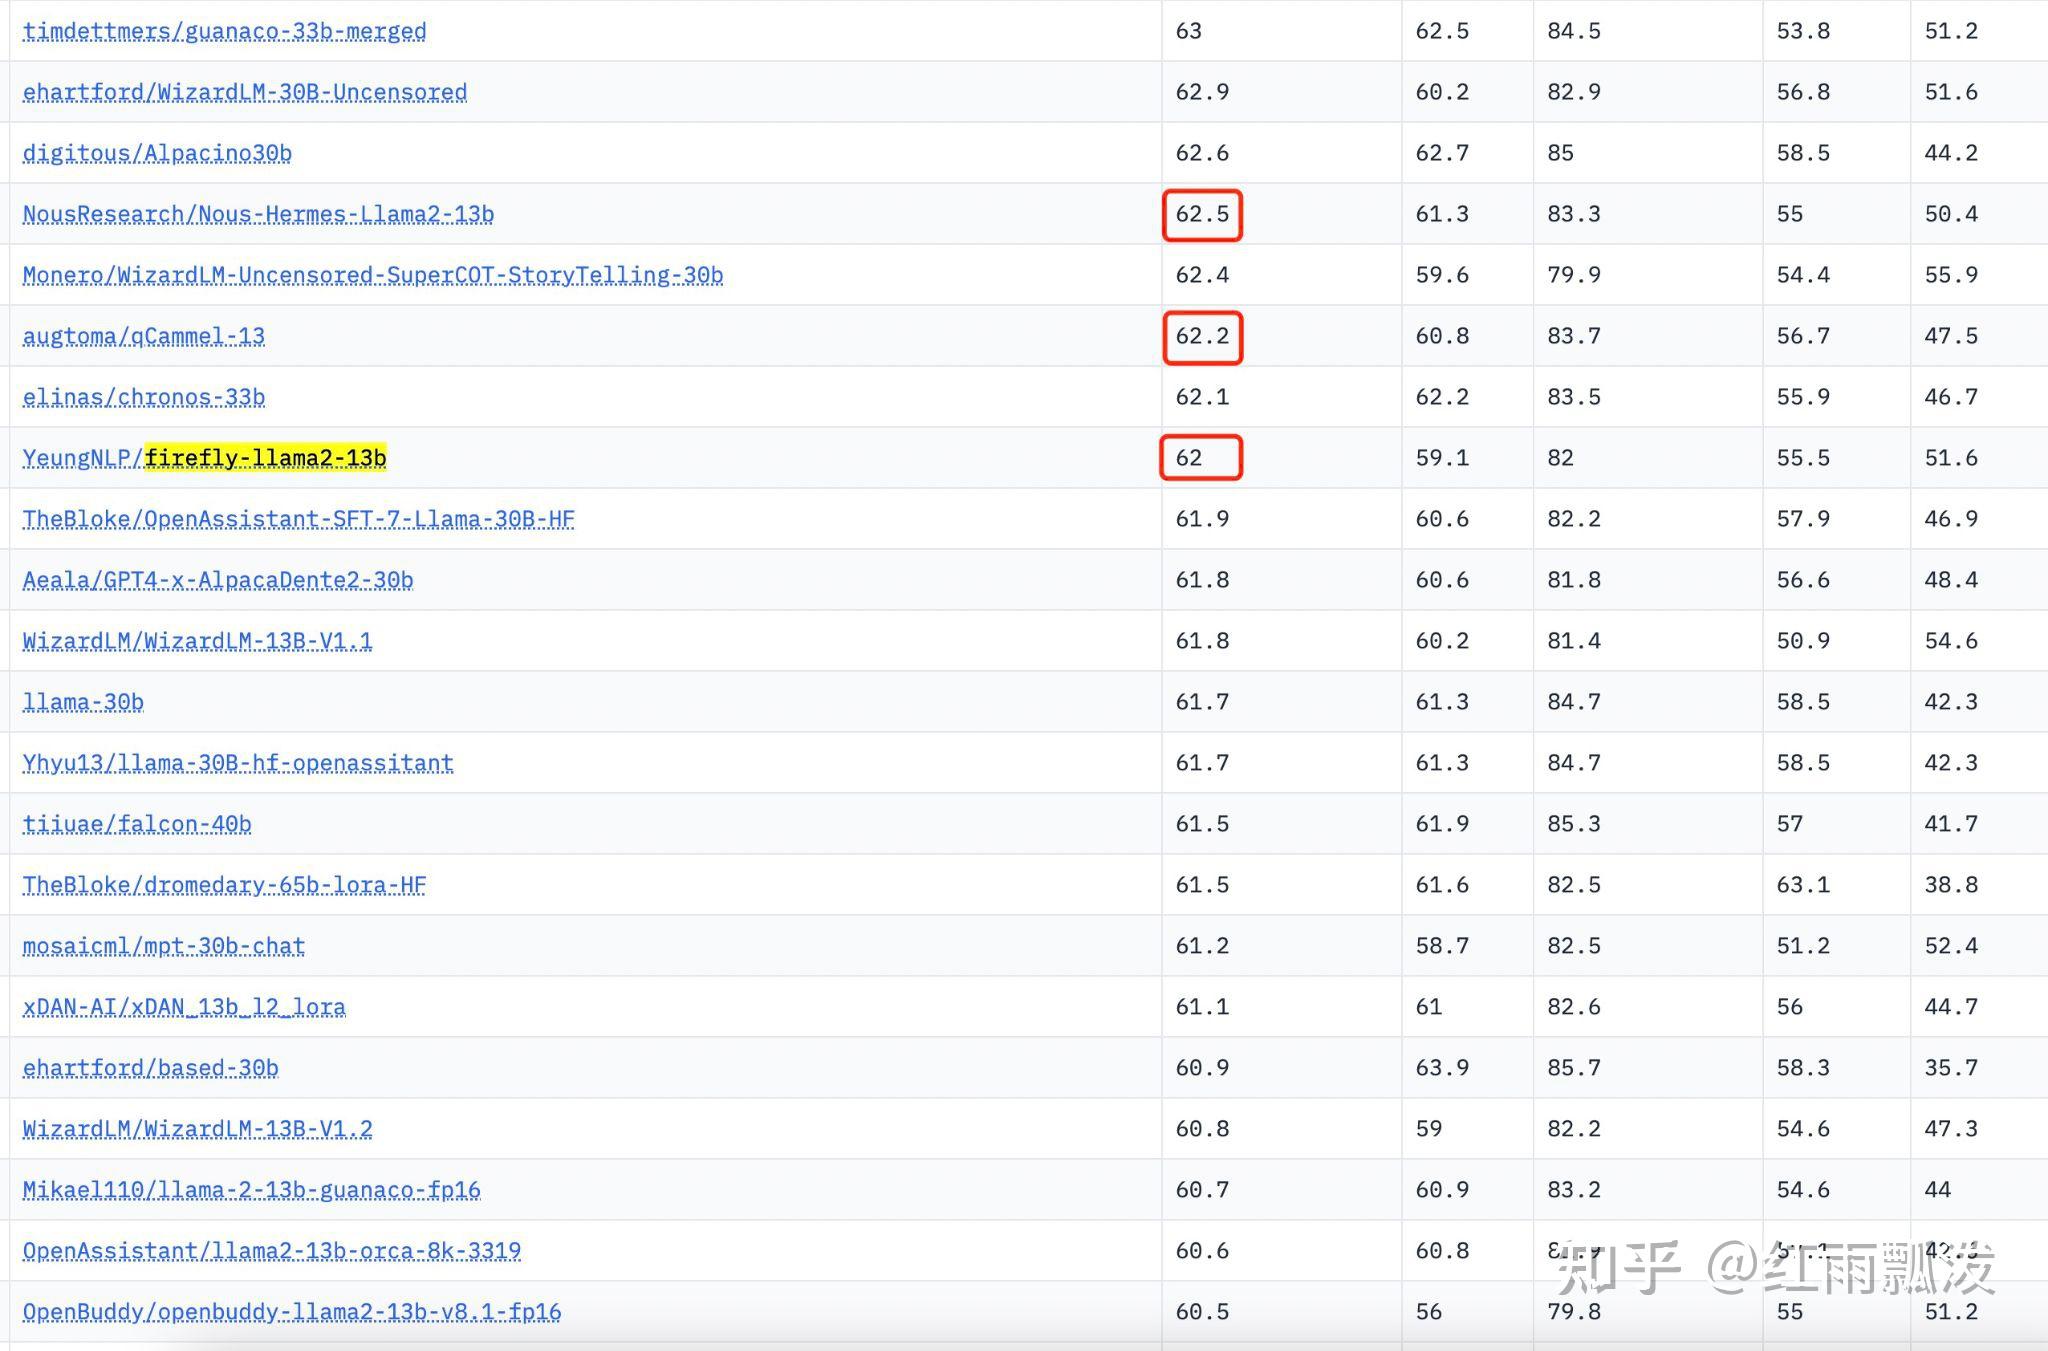The image size is (2048, 1351).
Task: Open OpenBuddy/openbuddy-llama2-13b-v8.1-fp16 link
Action: [291, 1312]
